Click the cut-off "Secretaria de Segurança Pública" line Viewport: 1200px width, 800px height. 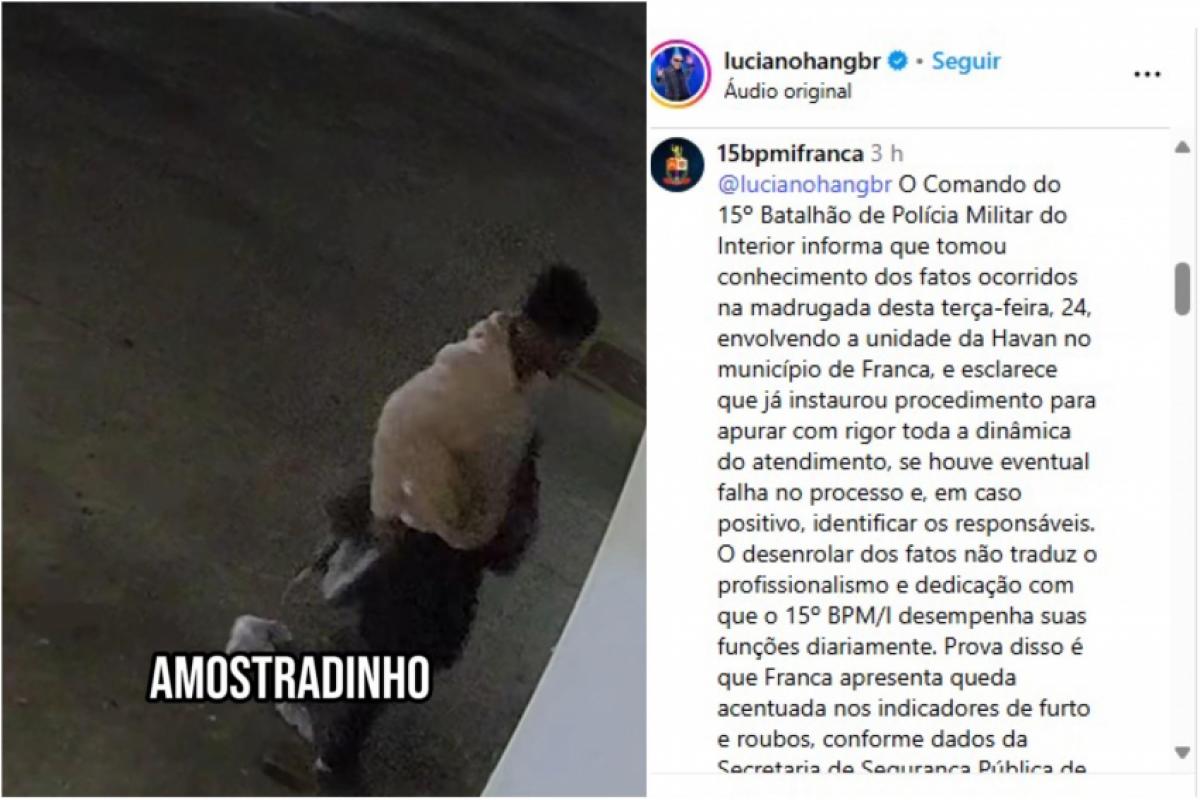pyautogui.click(x=902, y=768)
